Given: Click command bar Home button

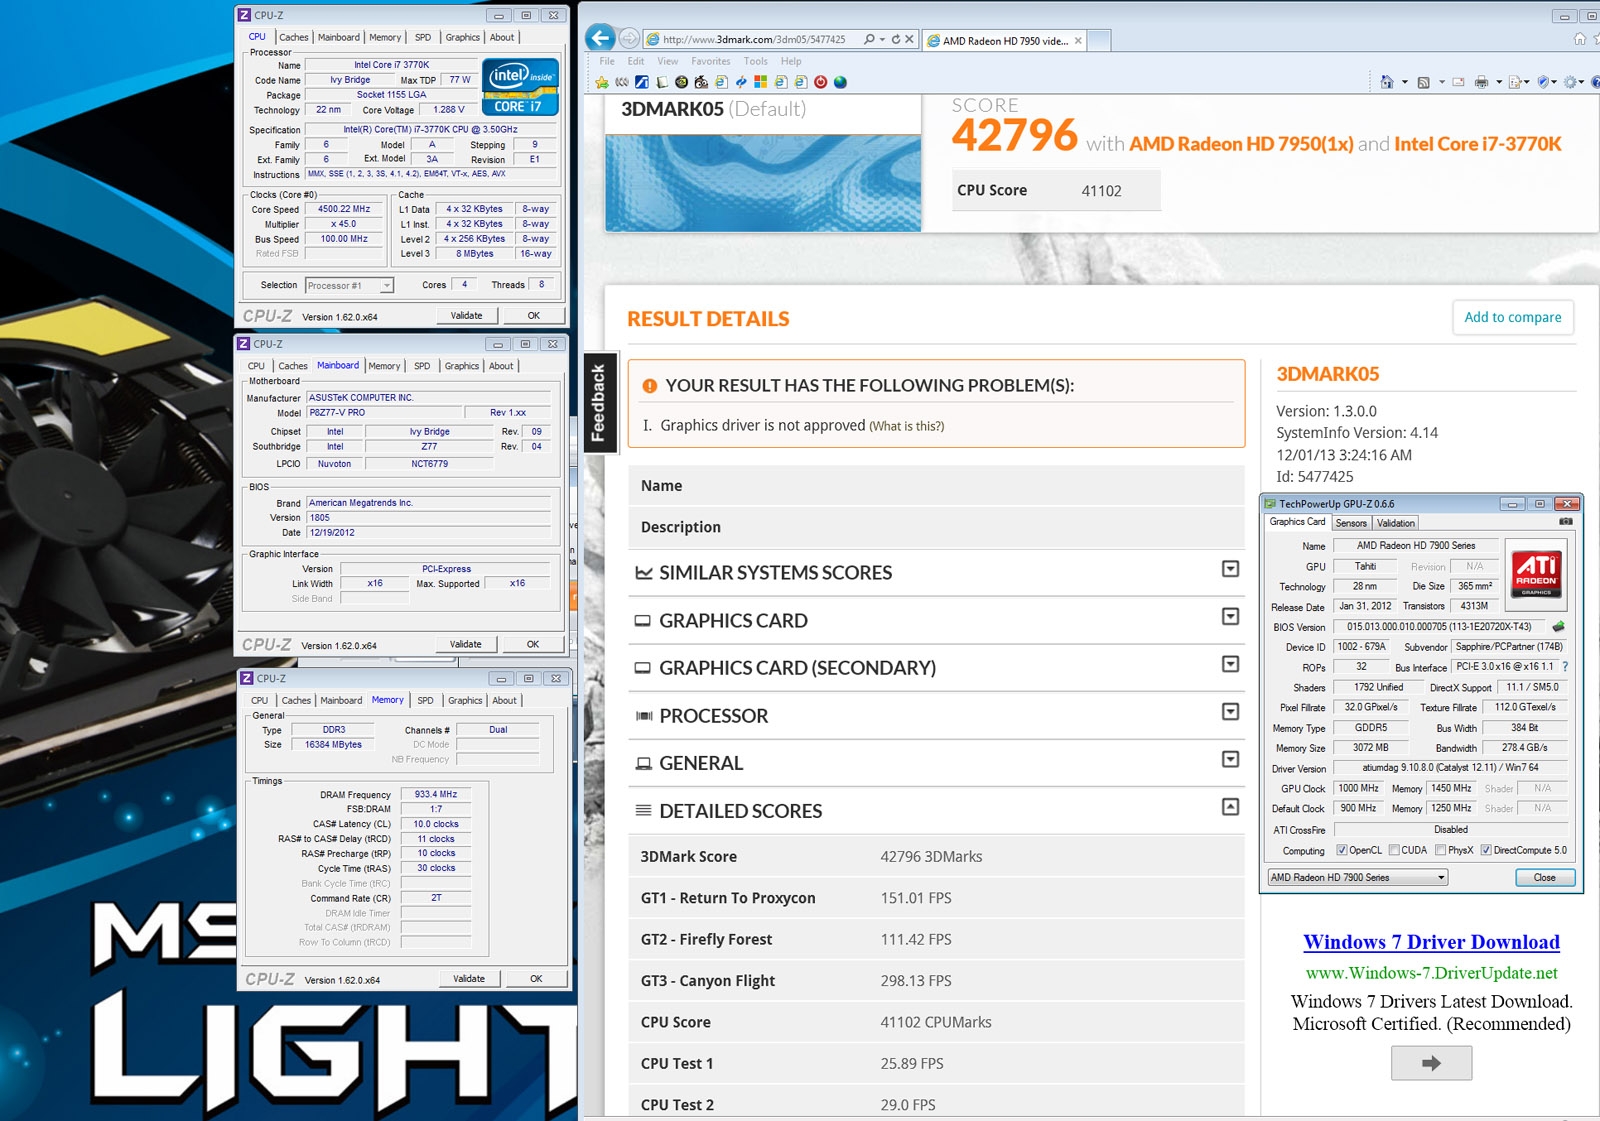Looking at the screenshot, I should click(1387, 82).
